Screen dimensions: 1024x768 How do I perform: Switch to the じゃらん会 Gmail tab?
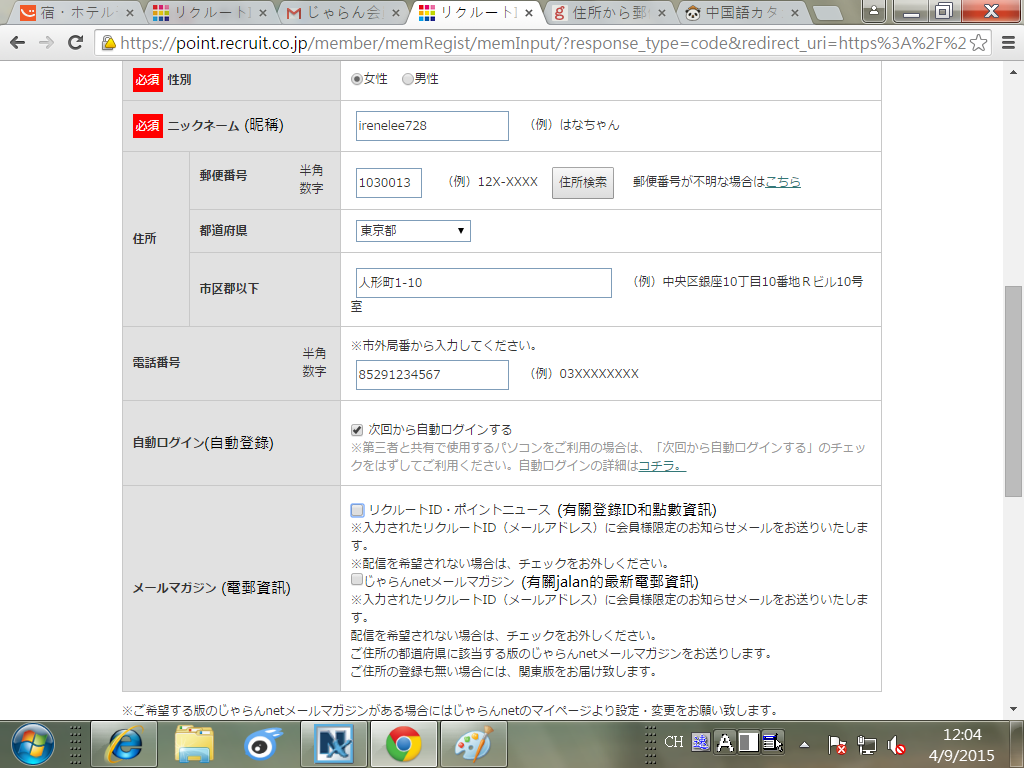click(x=343, y=12)
